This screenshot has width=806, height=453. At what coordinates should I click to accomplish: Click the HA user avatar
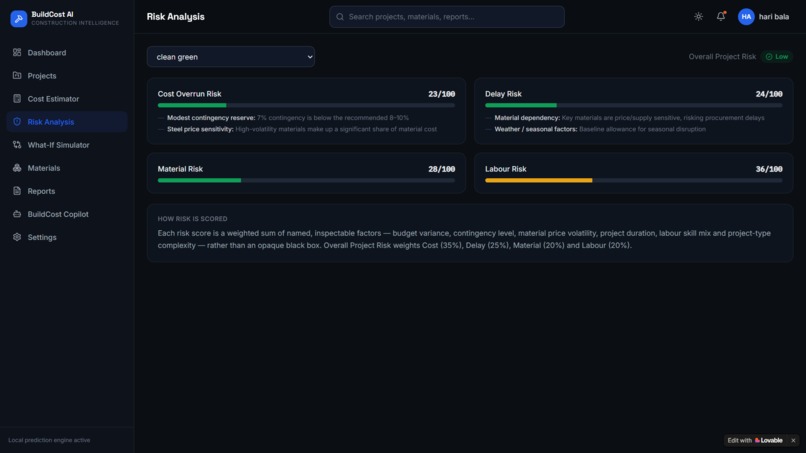746,16
